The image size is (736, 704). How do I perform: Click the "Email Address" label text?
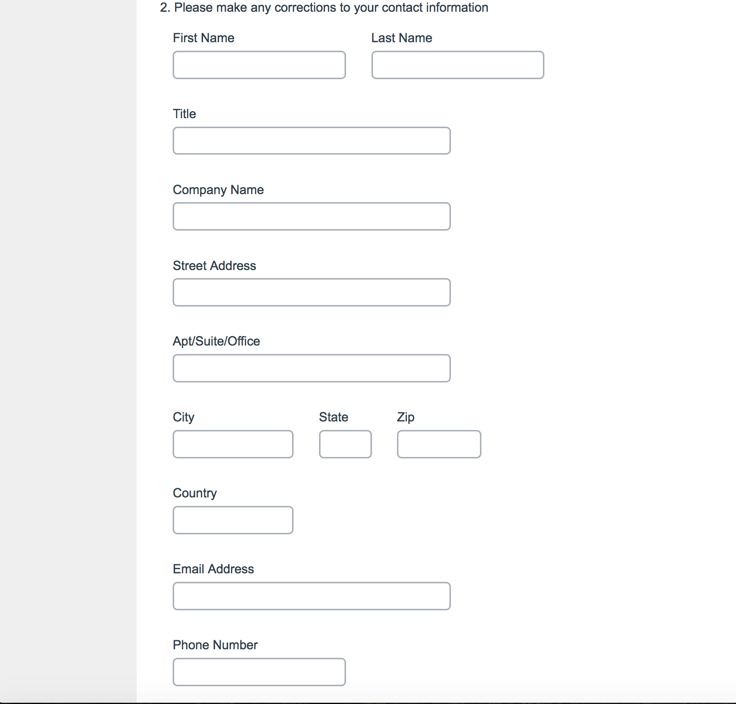pyautogui.click(x=213, y=569)
